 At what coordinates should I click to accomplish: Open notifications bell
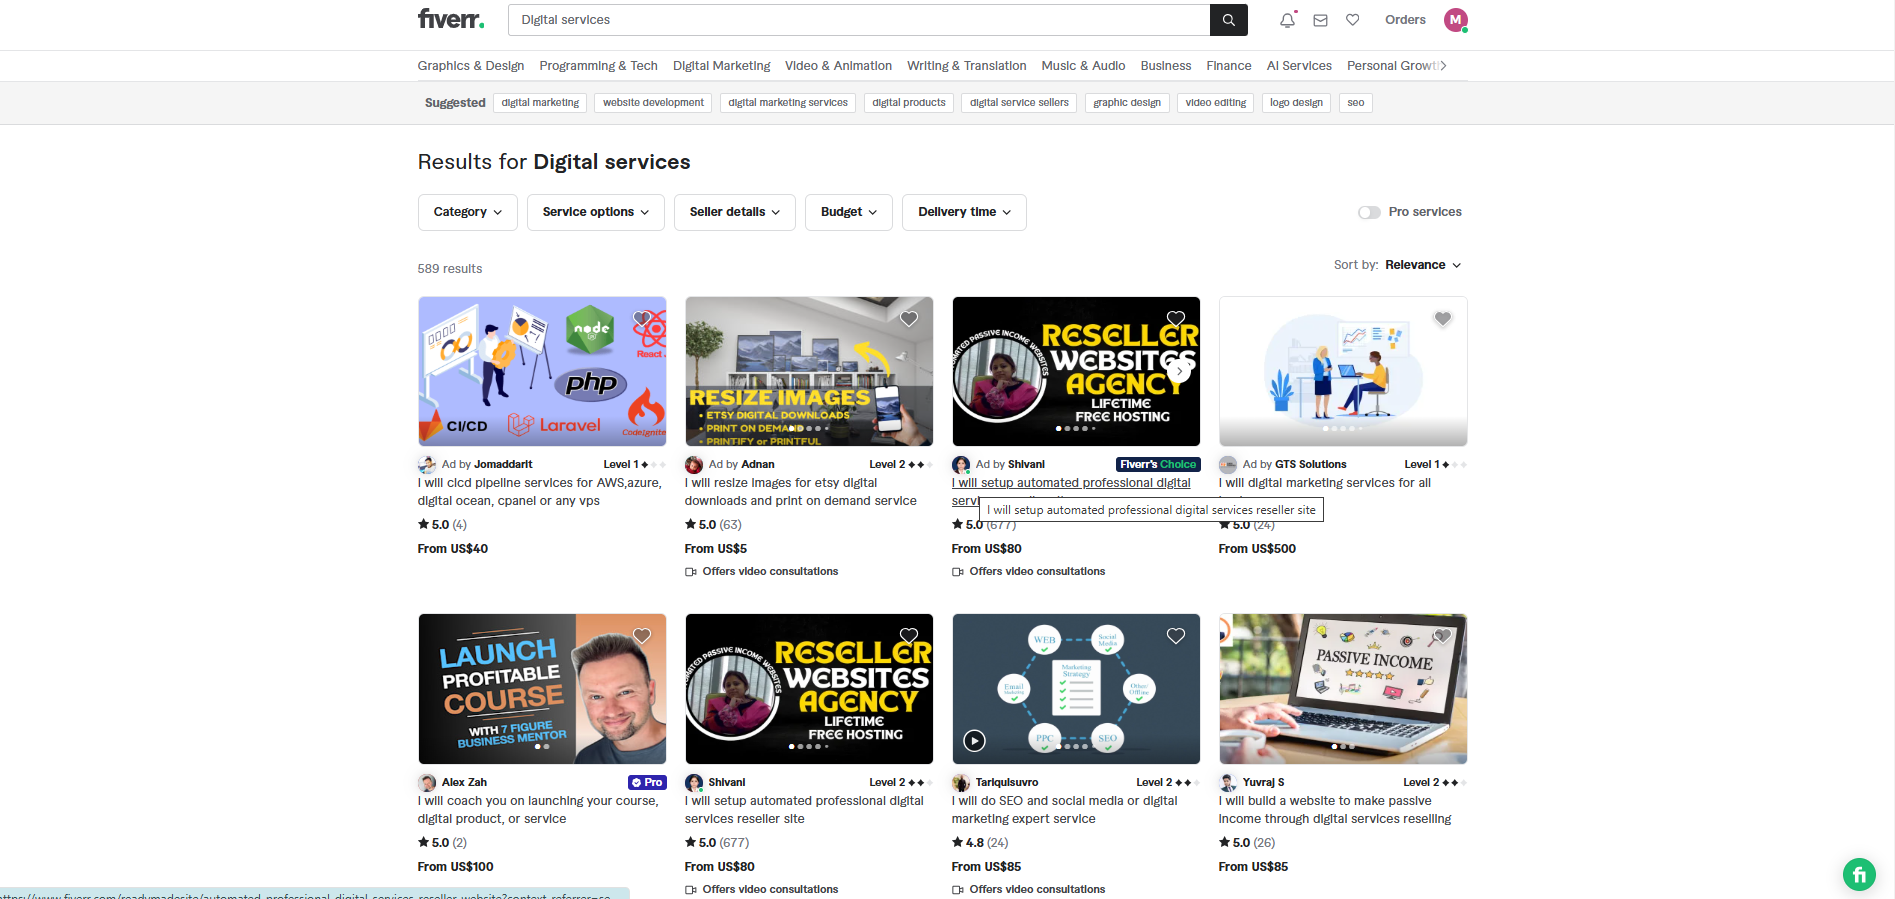click(1287, 20)
